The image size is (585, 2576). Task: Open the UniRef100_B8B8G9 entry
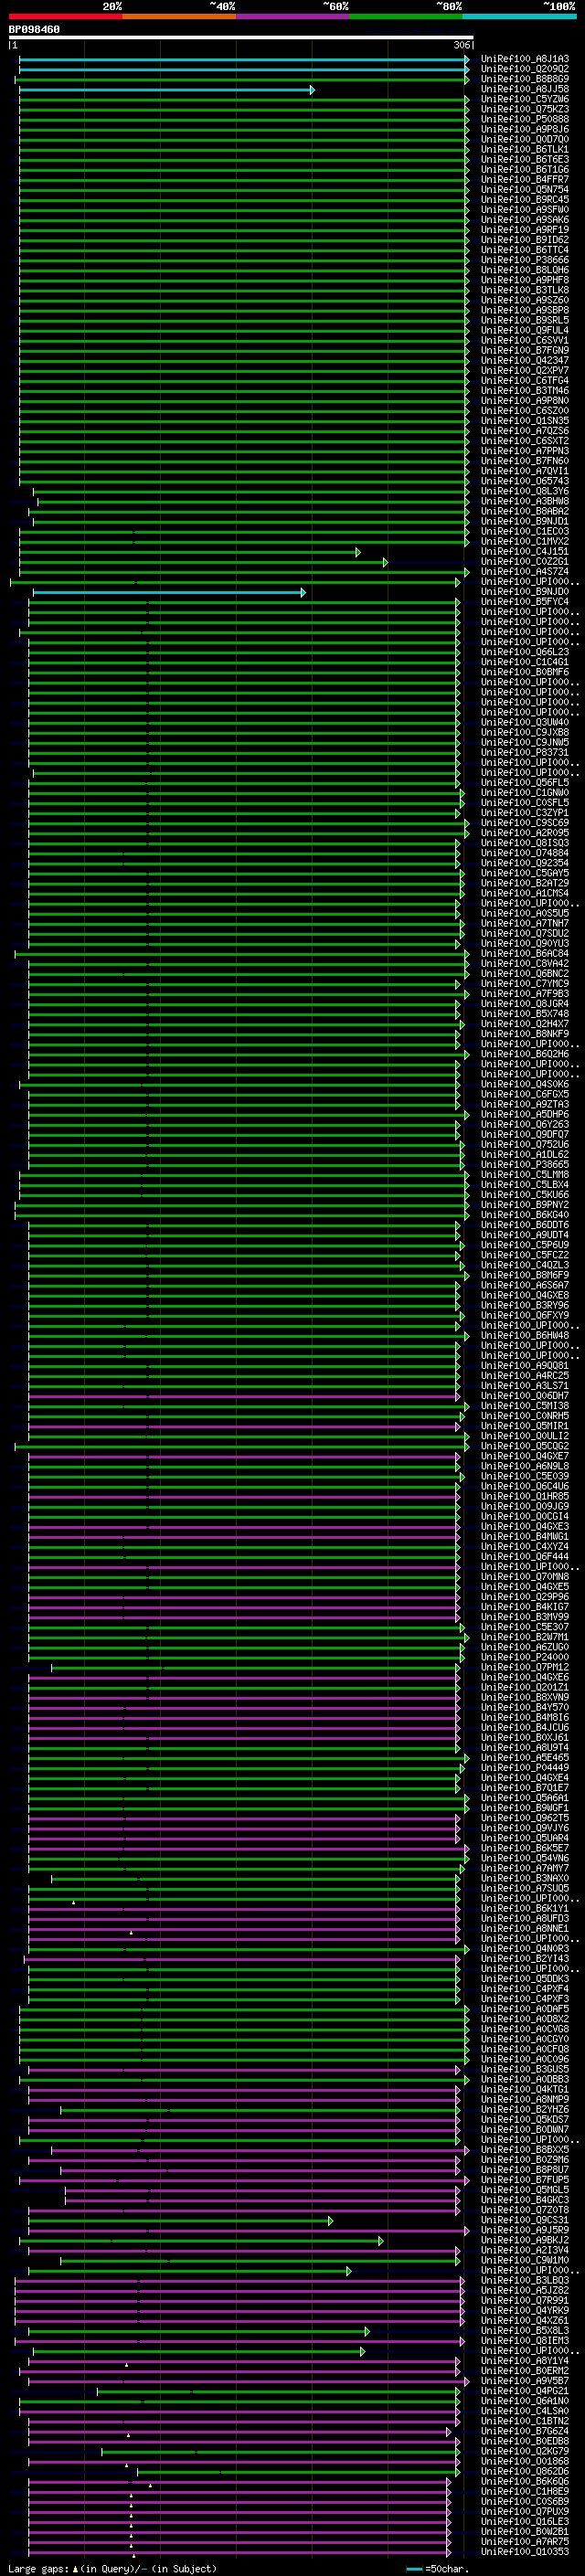525,79
